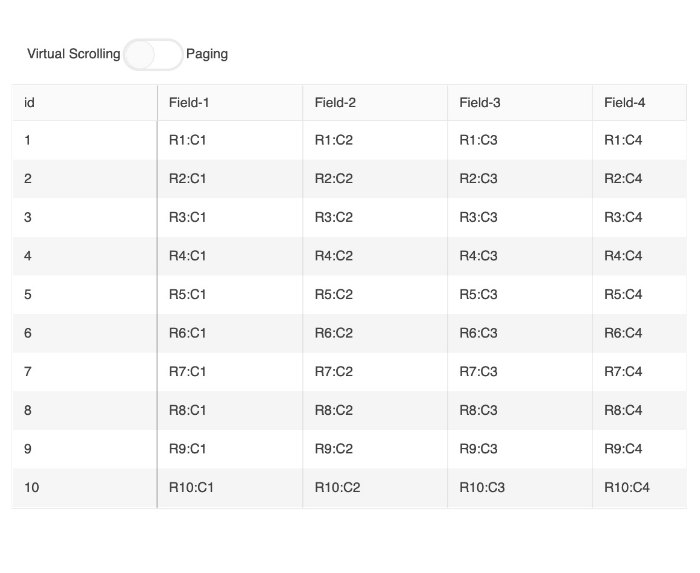Select cell R5:C4
The width and height of the screenshot is (700, 573).
pyautogui.click(x=639, y=295)
